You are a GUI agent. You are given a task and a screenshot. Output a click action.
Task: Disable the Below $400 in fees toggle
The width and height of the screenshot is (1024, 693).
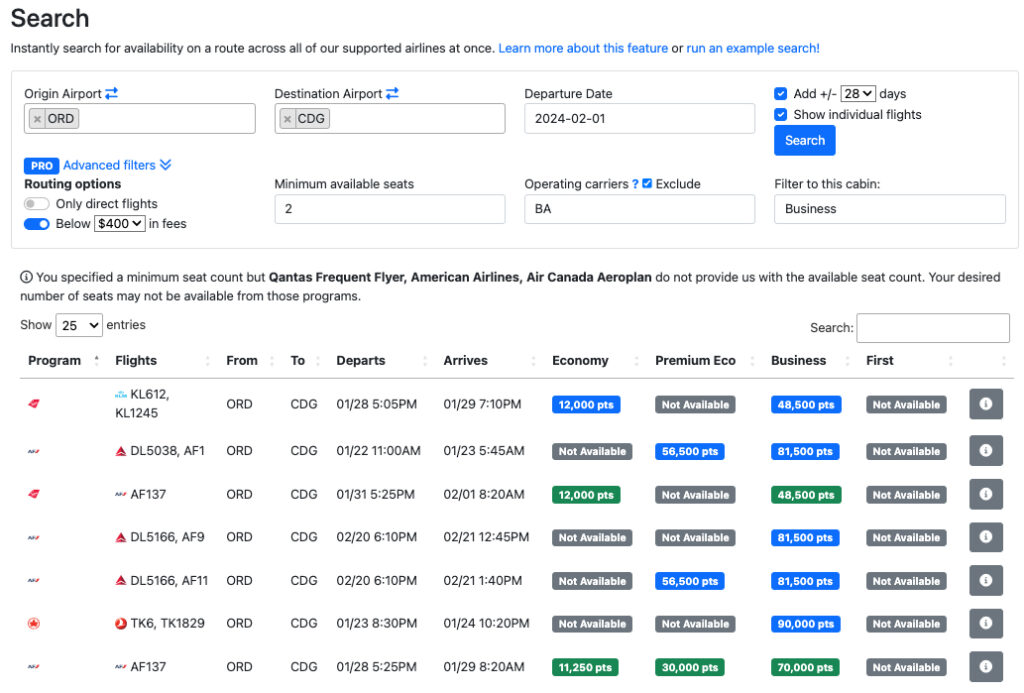[x=35, y=223]
